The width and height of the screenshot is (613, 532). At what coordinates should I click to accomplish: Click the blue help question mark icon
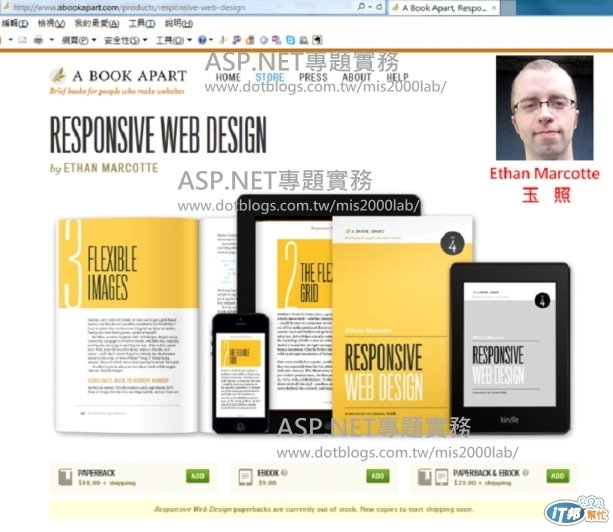pos(202,40)
